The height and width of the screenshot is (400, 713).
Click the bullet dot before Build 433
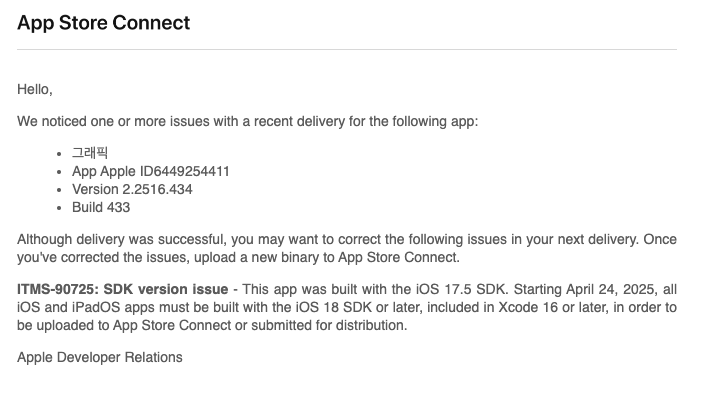[59, 208]
